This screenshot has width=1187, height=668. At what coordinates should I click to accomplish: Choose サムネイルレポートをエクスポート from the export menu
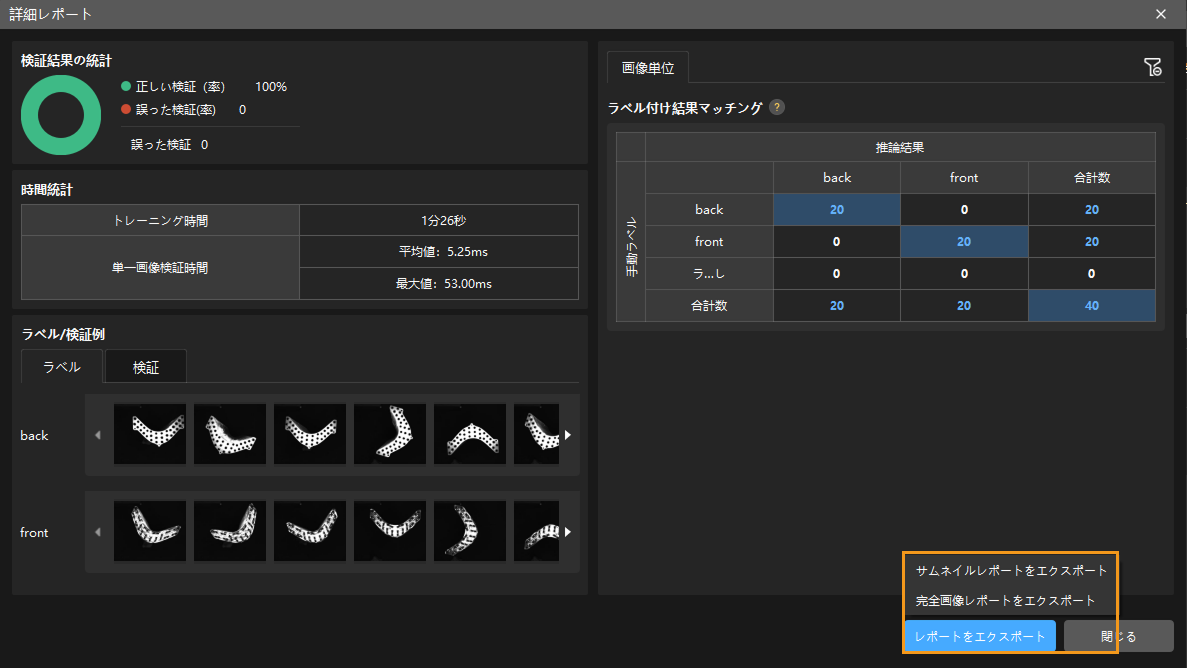coord(1011,570)
